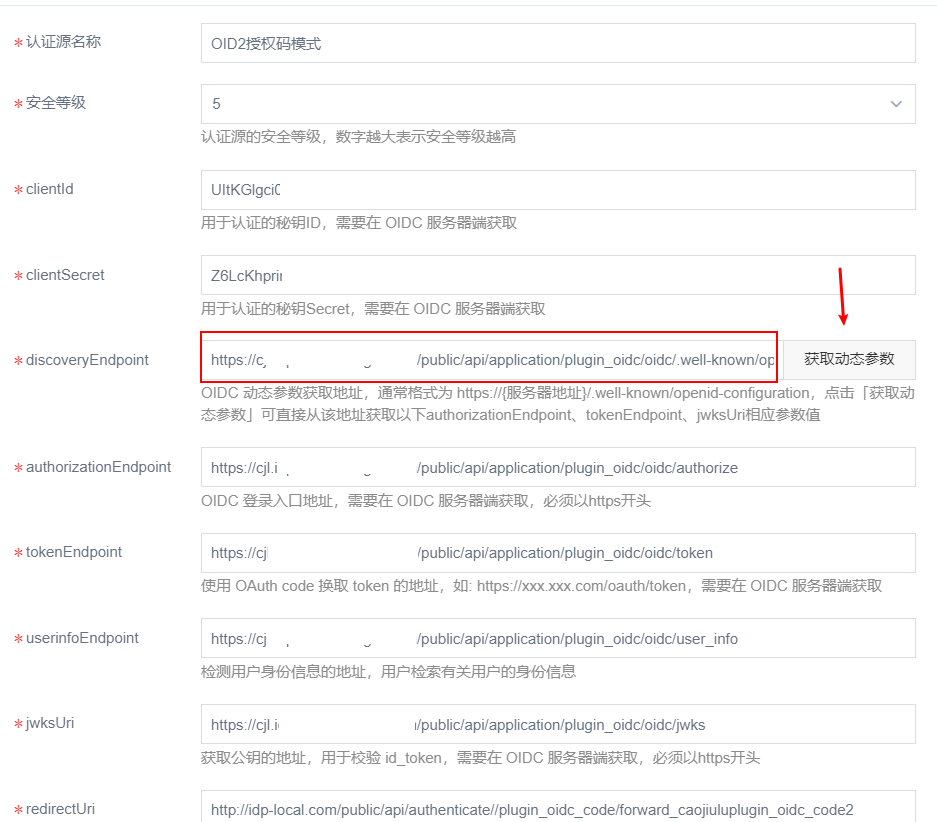Click into the clientSecret field
The width and height of the screenshot is (937, 822).
tap(557, 275)
